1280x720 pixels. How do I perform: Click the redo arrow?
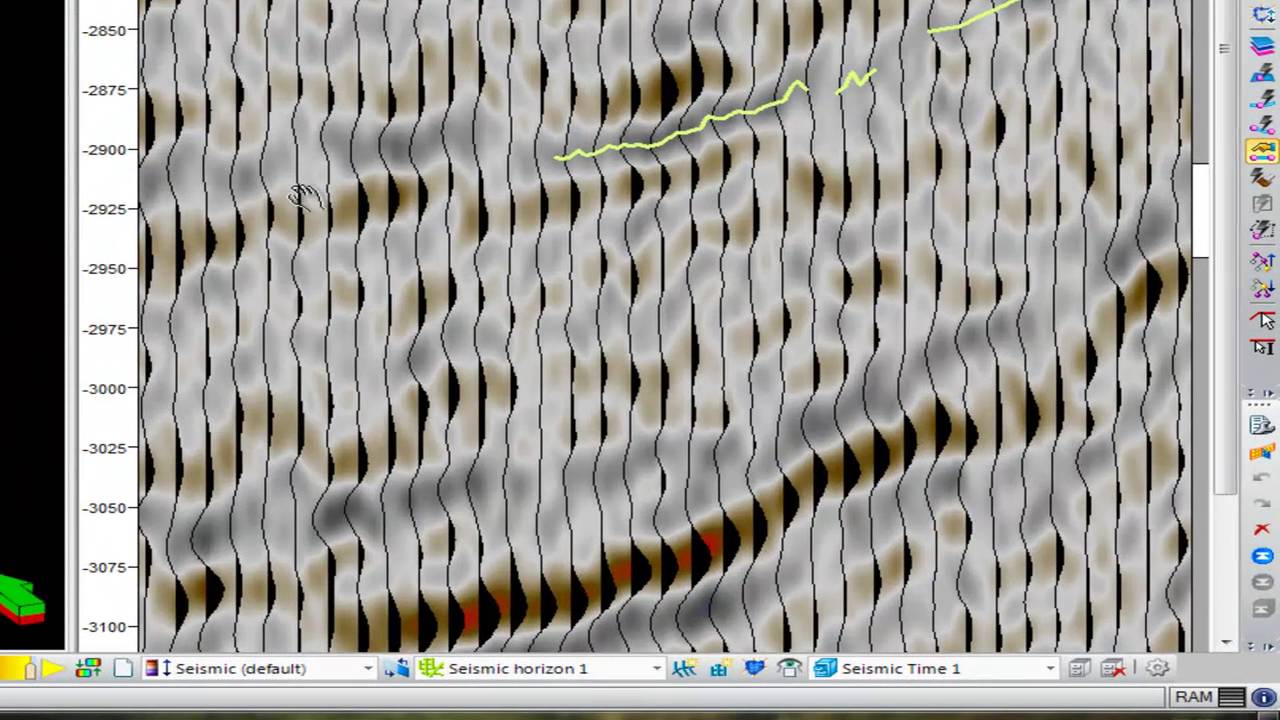[x=1262, y=503]
